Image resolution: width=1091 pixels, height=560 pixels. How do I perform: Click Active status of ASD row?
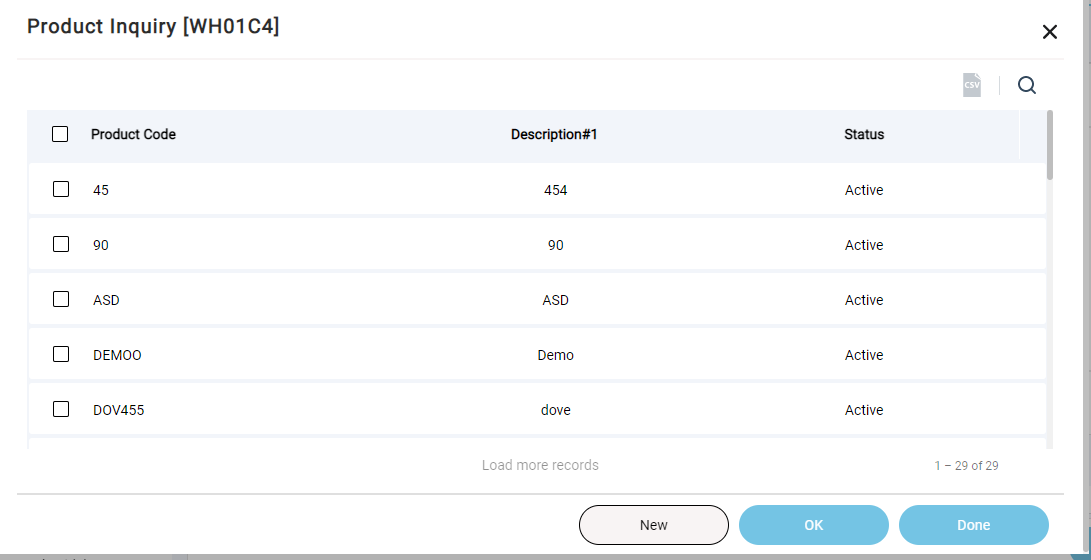point(864,301)
